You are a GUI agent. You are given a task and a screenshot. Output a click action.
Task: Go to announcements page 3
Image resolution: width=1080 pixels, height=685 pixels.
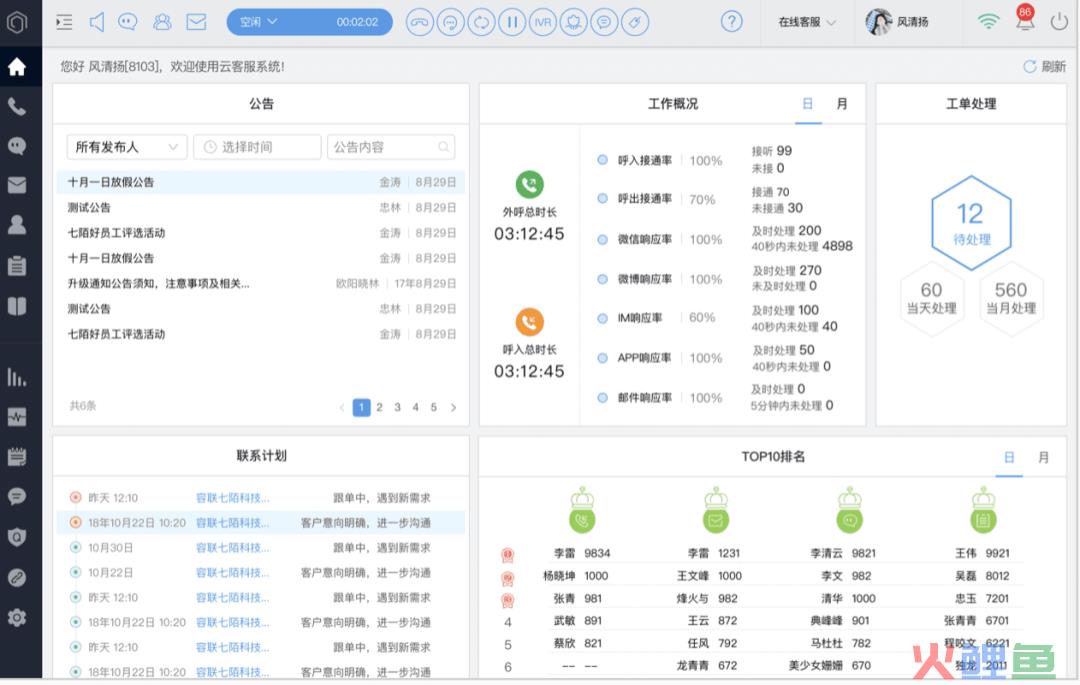pyautogui.click(x=397, y=407)
